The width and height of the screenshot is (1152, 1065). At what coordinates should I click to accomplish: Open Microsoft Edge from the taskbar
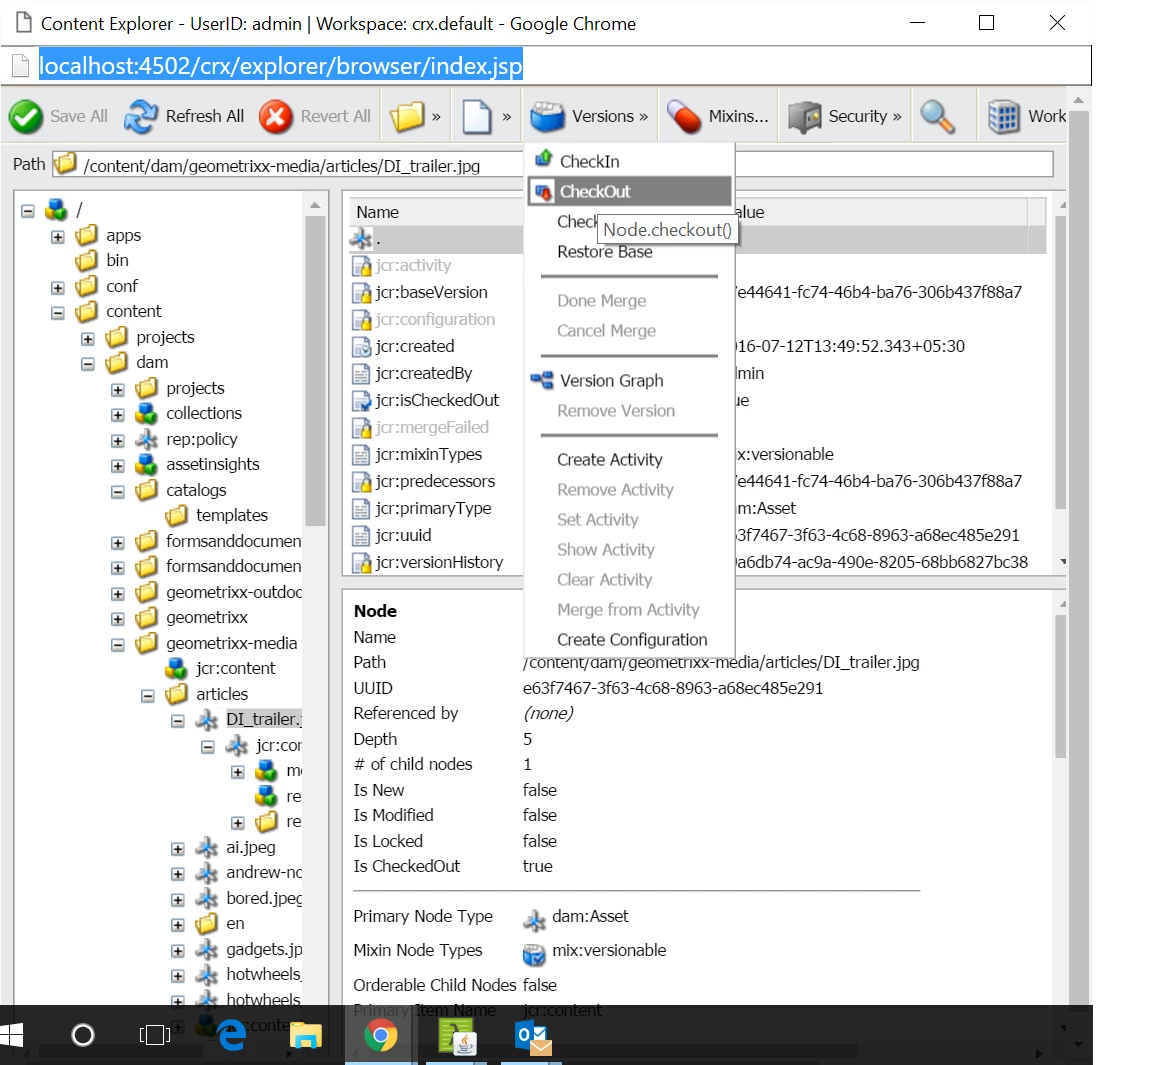click(232, 1036)
